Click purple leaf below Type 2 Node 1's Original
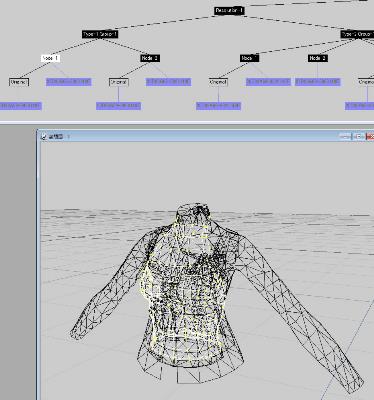Viewport: 374px width, 400px height. click(x=218, y=106)
